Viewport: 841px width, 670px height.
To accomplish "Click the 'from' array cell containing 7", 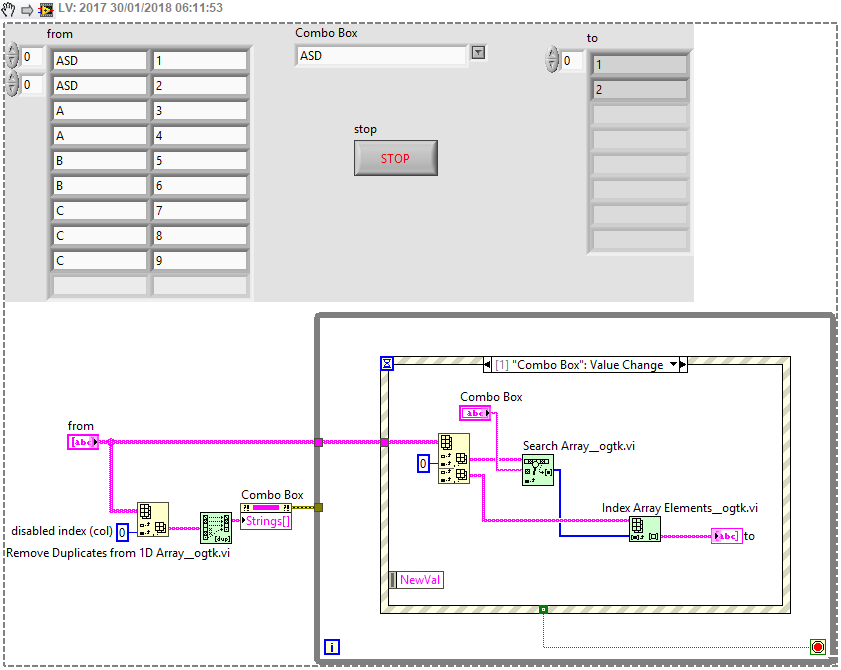I will 199,211.
